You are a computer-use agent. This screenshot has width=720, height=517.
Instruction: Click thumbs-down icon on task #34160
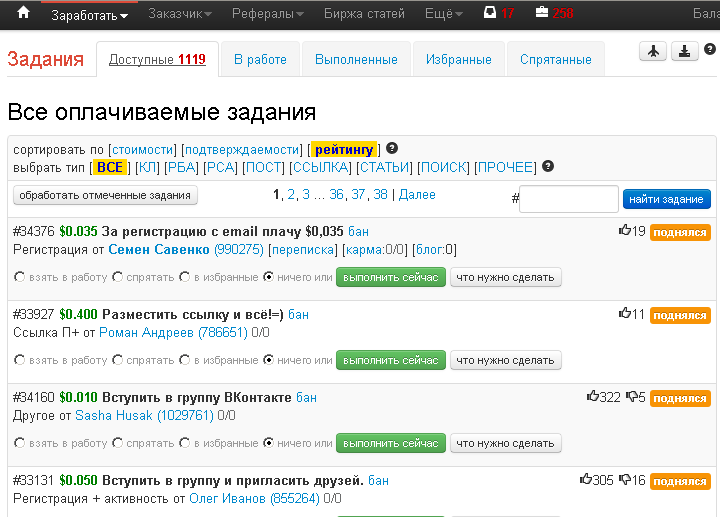[632, 396]
